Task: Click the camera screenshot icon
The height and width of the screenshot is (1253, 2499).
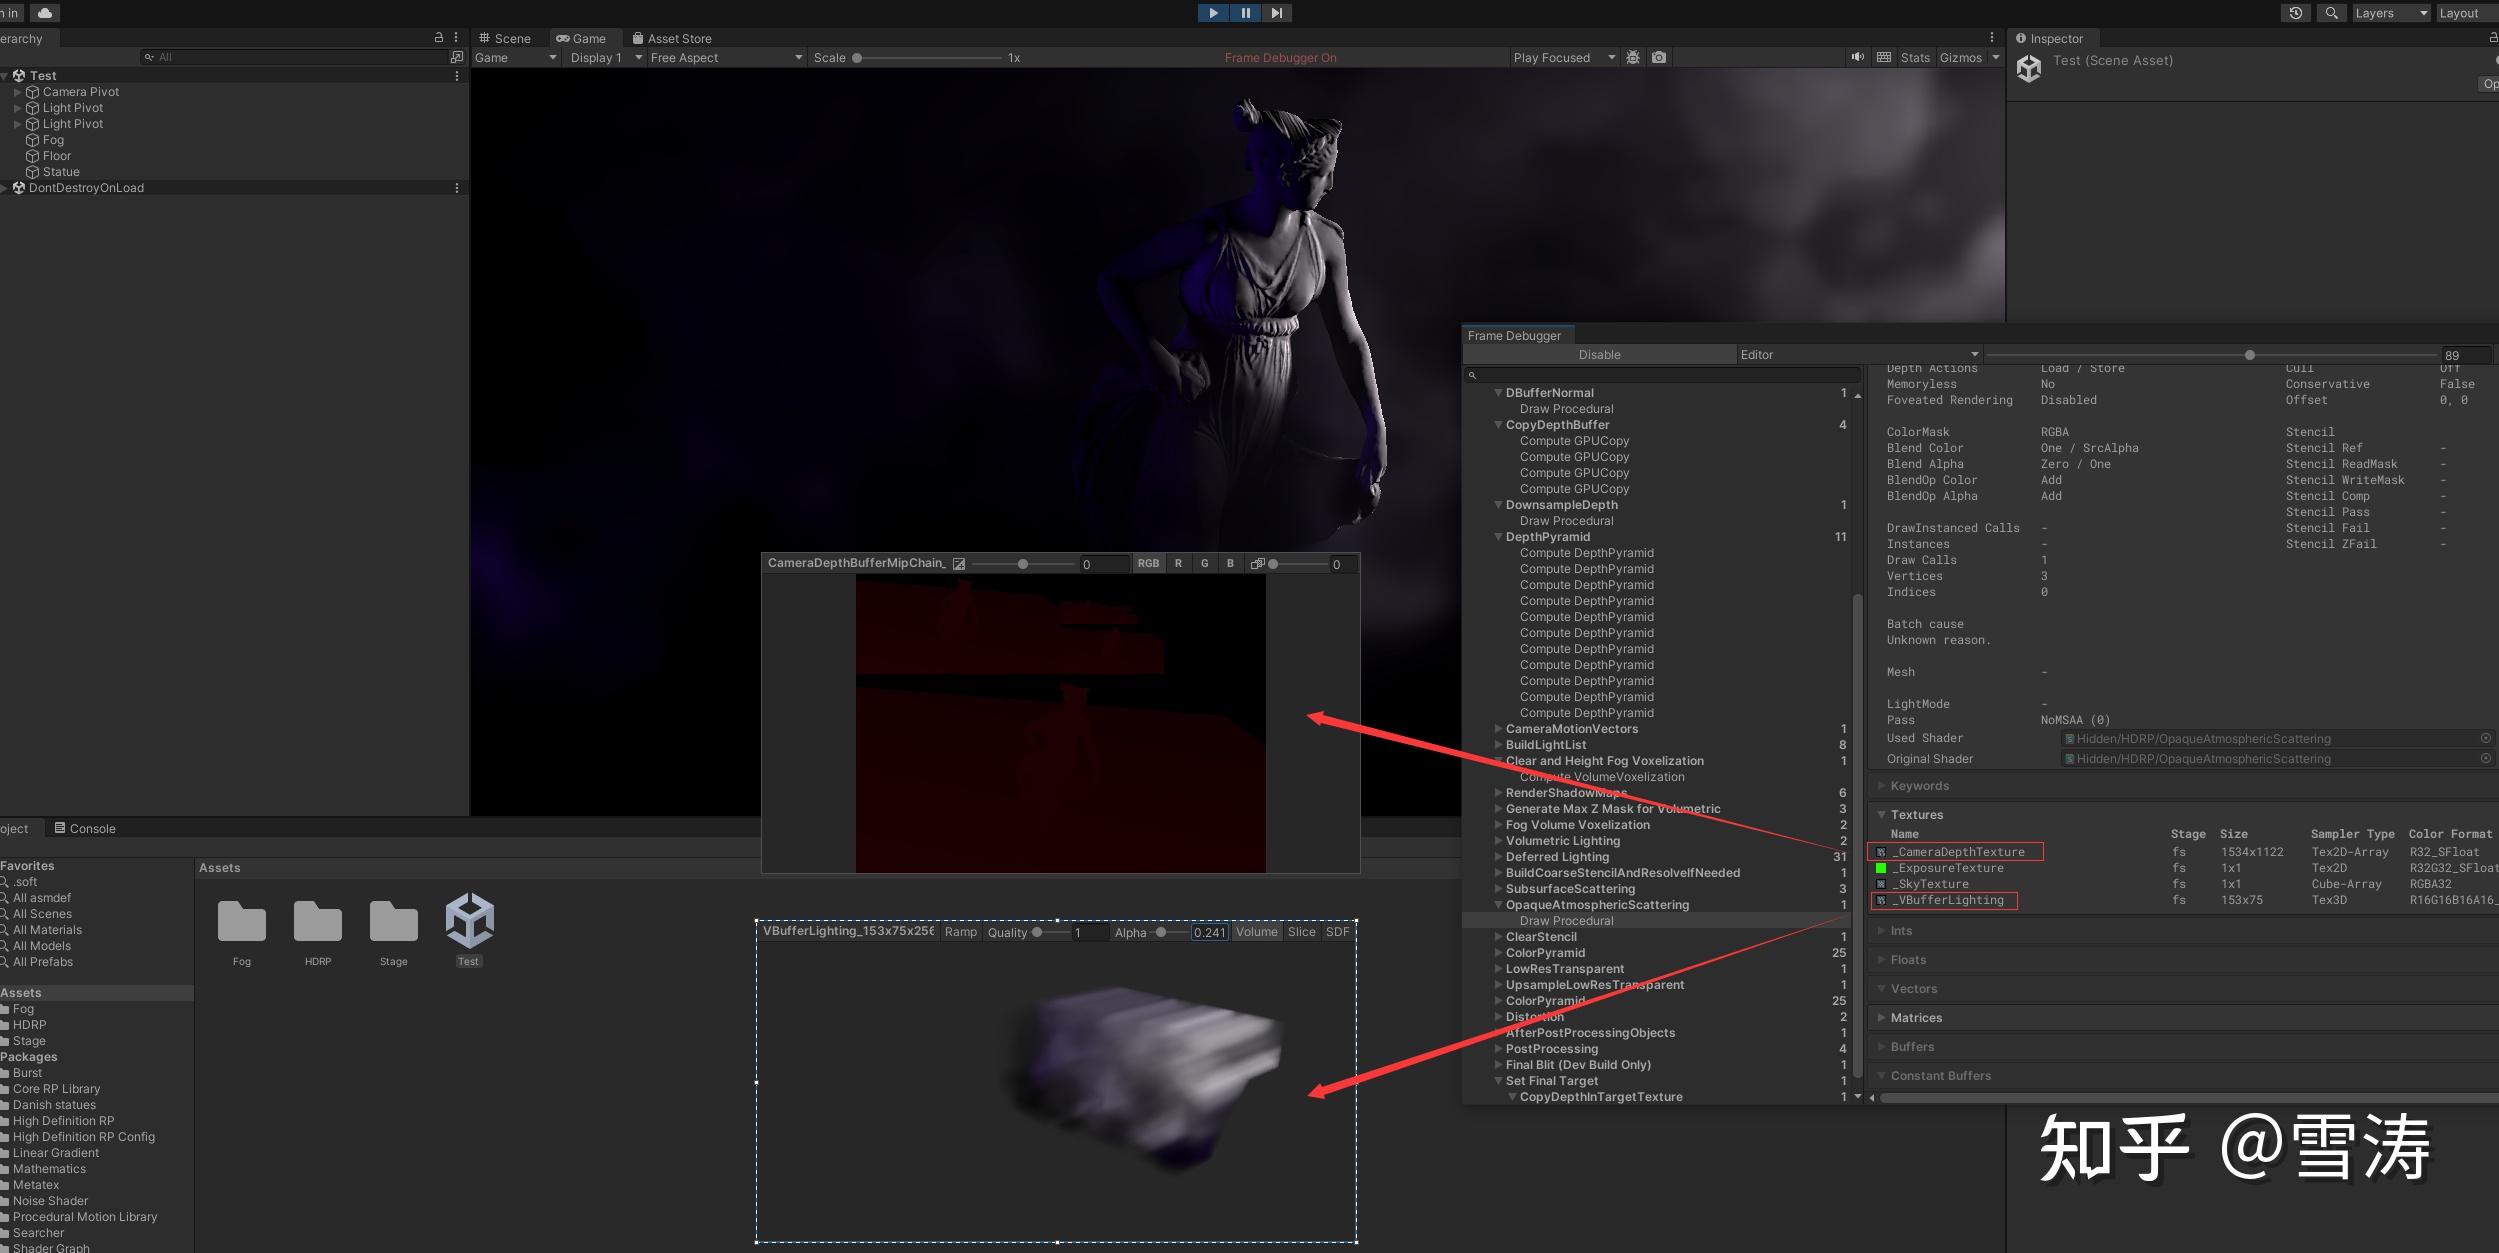Action: click(1659, 58)
